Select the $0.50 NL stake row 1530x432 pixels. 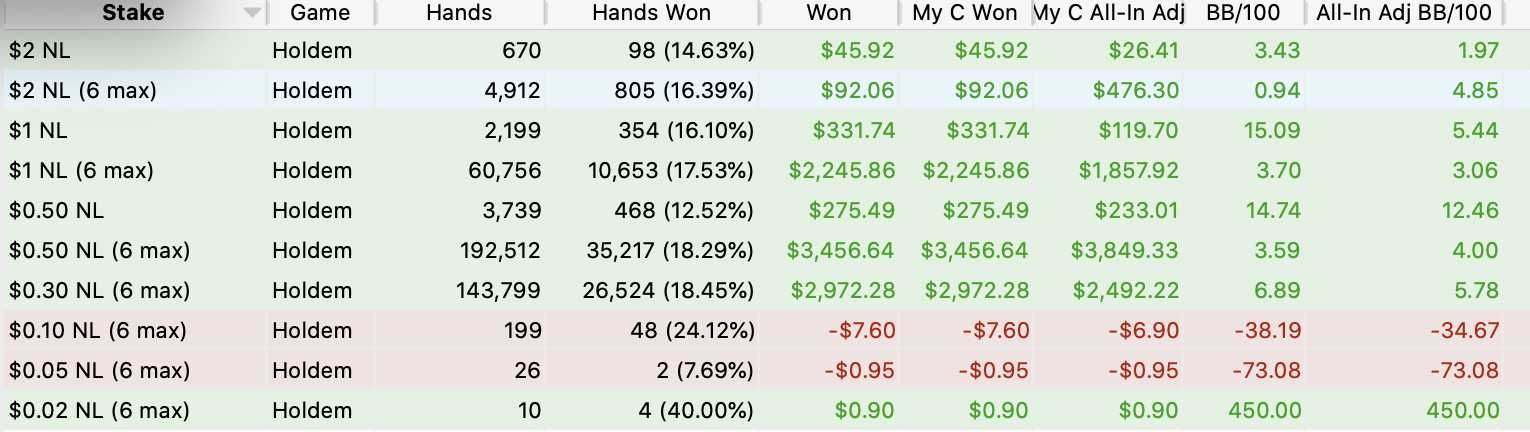coord(765,210)
